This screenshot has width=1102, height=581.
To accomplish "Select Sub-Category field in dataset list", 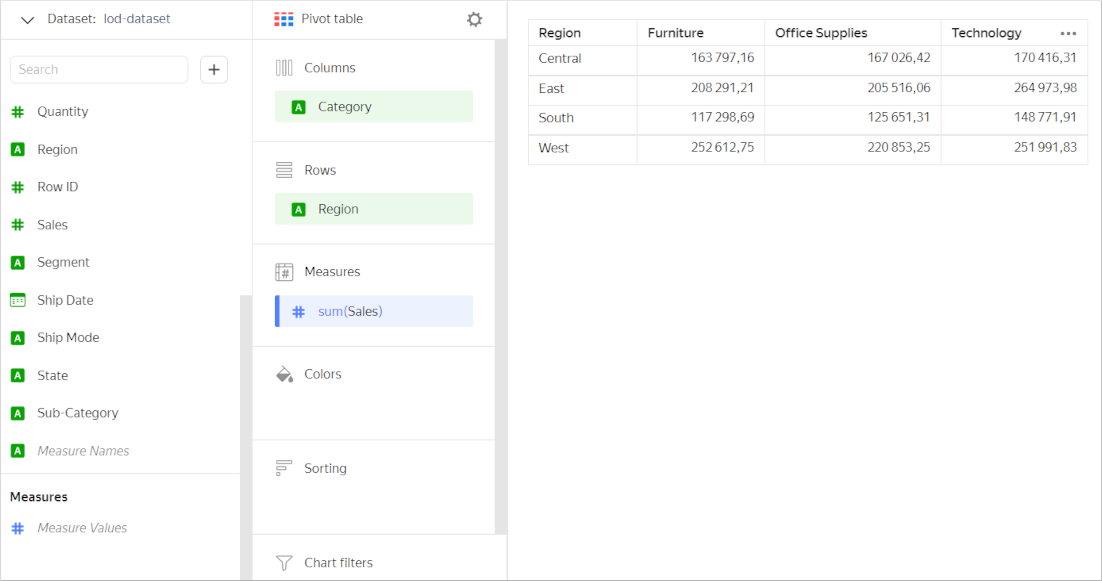I will [x=77, y=413].
